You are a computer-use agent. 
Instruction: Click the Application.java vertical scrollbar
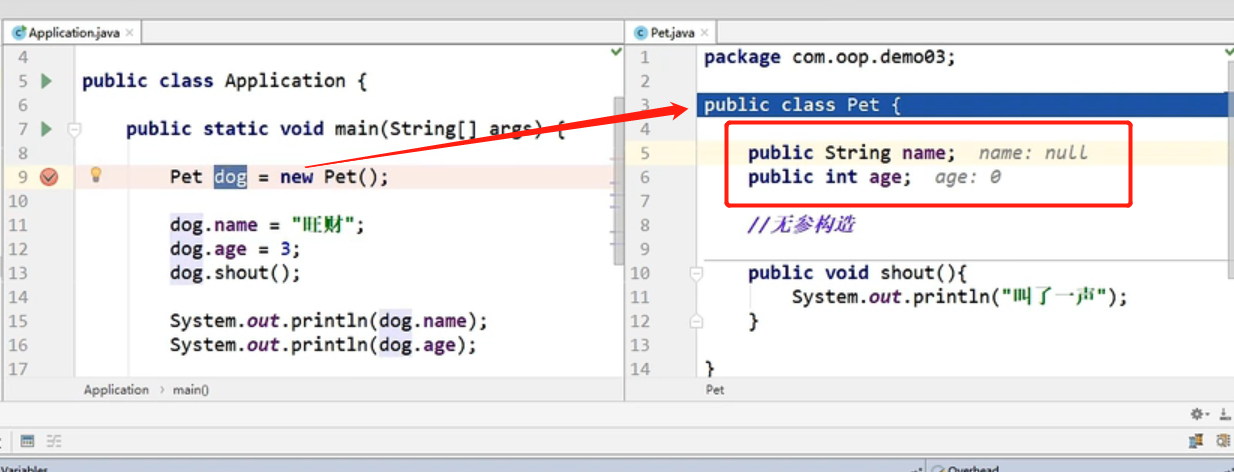point(618,180)
